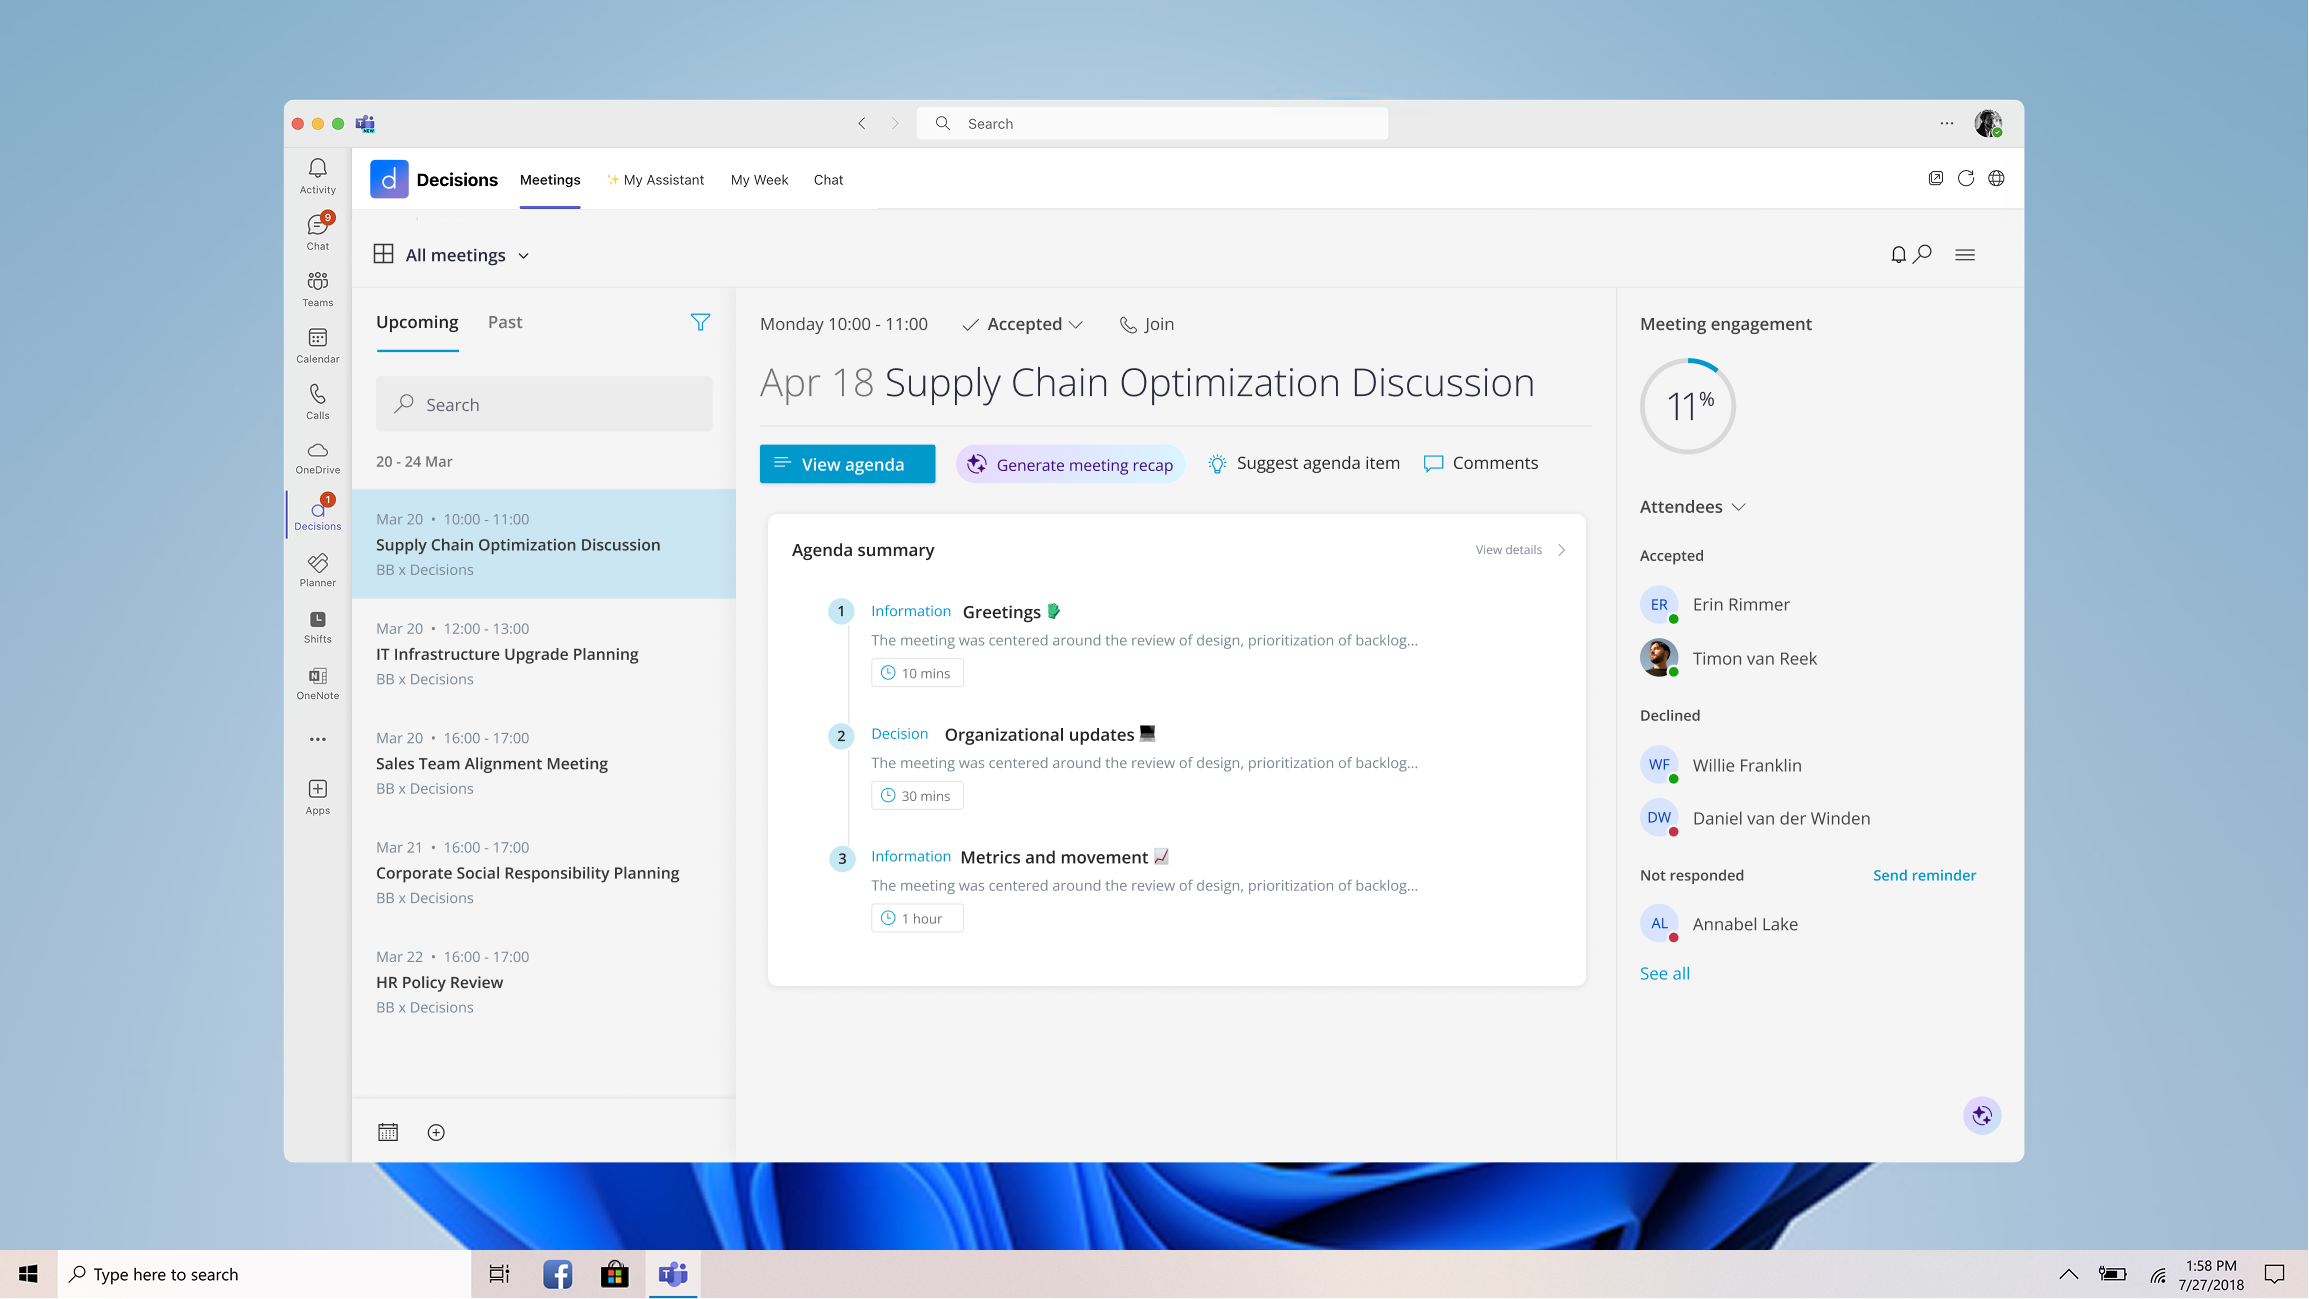Image resolution: width=2309 pixels, height=1299 pixels.
Task: Open language settings via the globe icon
Action: click(1996, 177)
